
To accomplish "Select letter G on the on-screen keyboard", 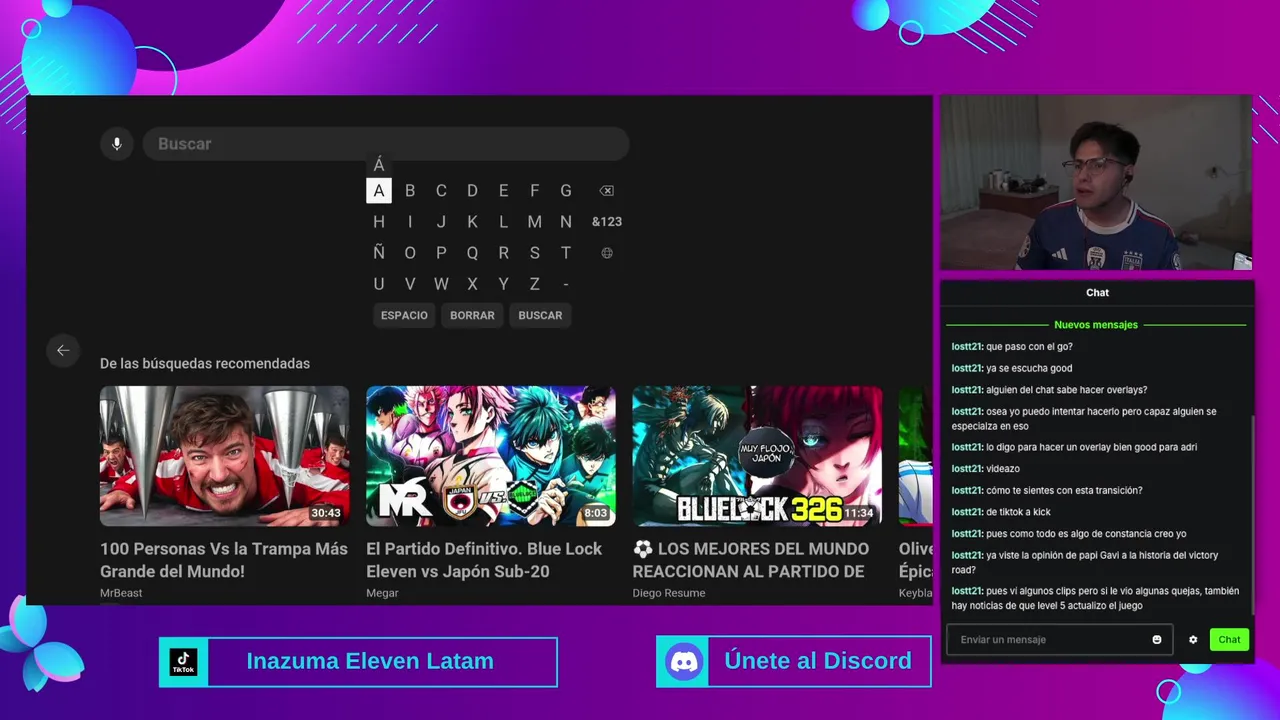I will pyautogui.click(x=566, y=191).
